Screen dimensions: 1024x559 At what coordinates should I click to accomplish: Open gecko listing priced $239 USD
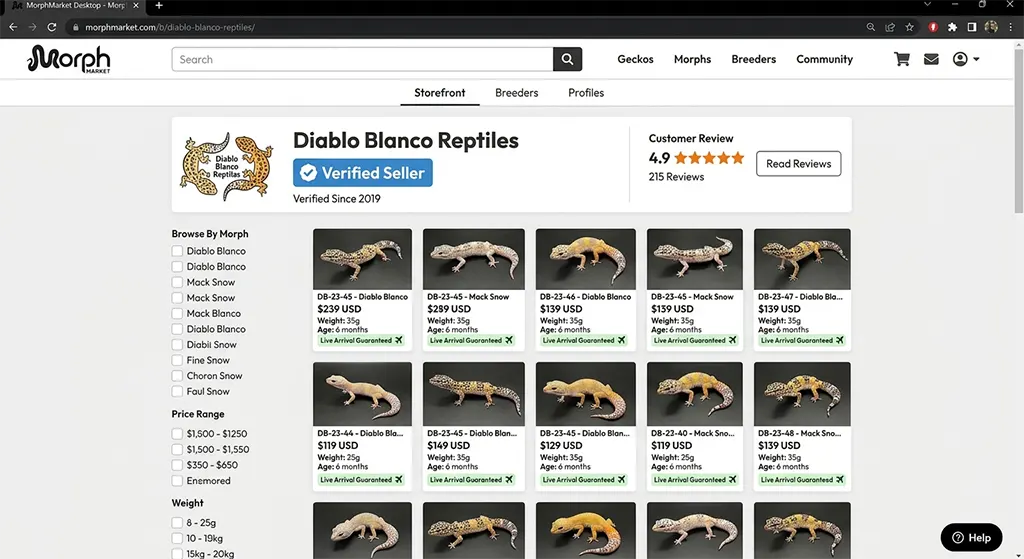point(362,289)
